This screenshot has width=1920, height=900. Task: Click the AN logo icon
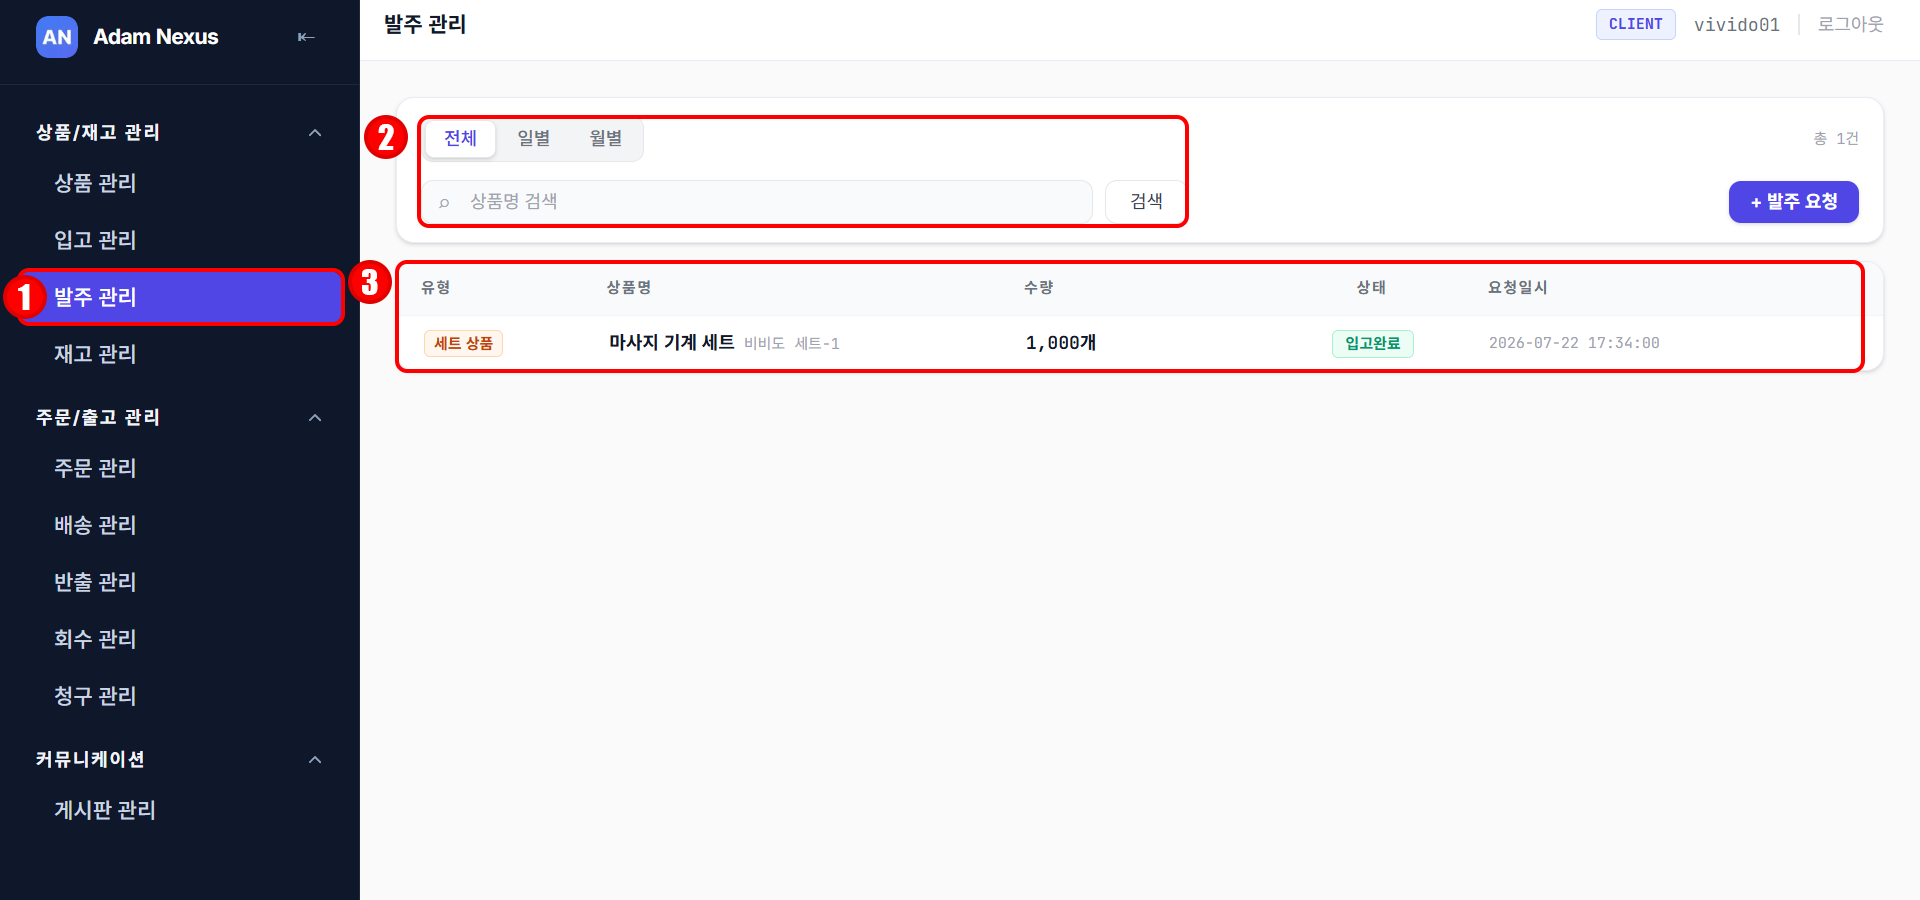pyautogui.click(x=57, y=37)
